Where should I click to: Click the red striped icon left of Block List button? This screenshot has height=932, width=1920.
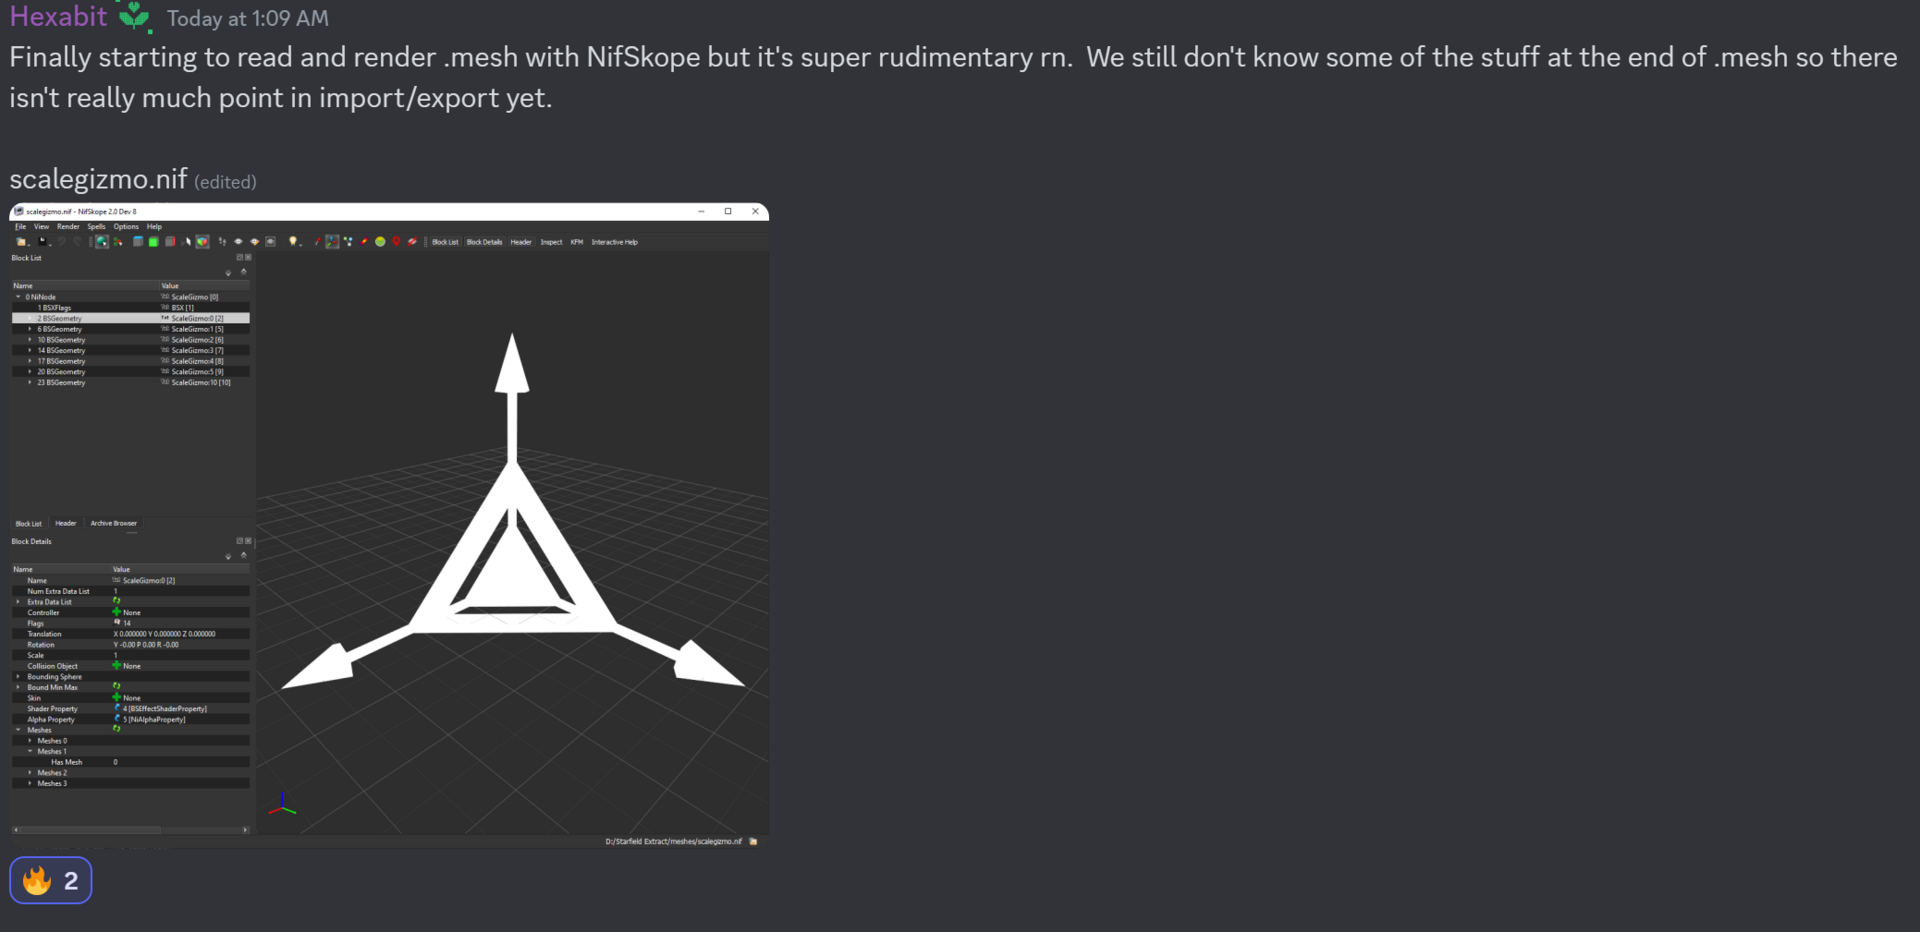tap(412, 242)
